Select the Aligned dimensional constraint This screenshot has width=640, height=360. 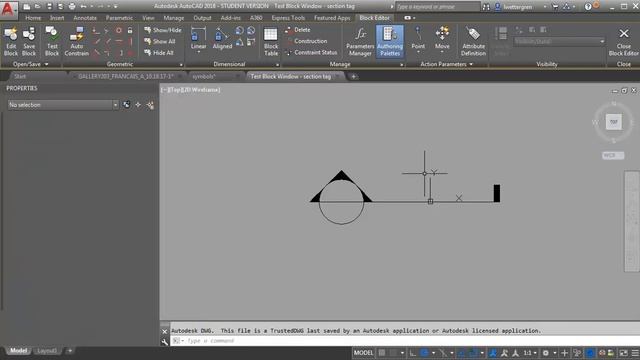point(222,38)
